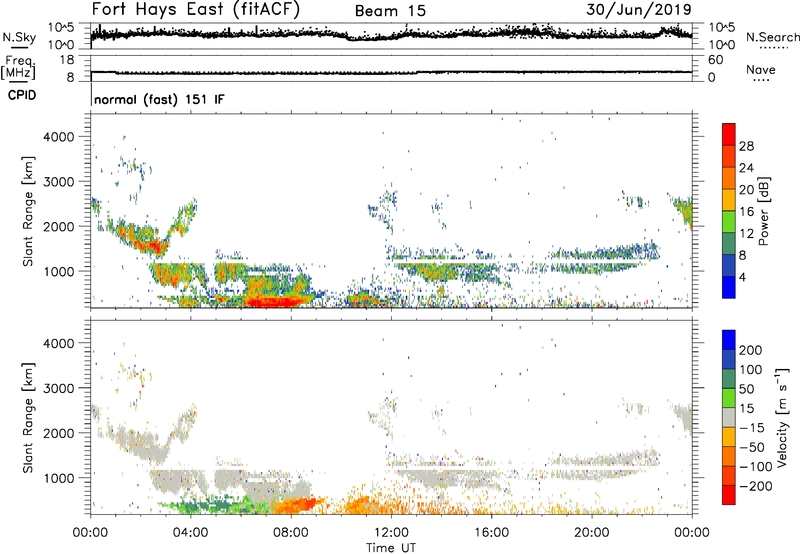Click the '20:00' time tick label
Image resolution: width=800 pixels, height=554 pixels.
point(591,533)
